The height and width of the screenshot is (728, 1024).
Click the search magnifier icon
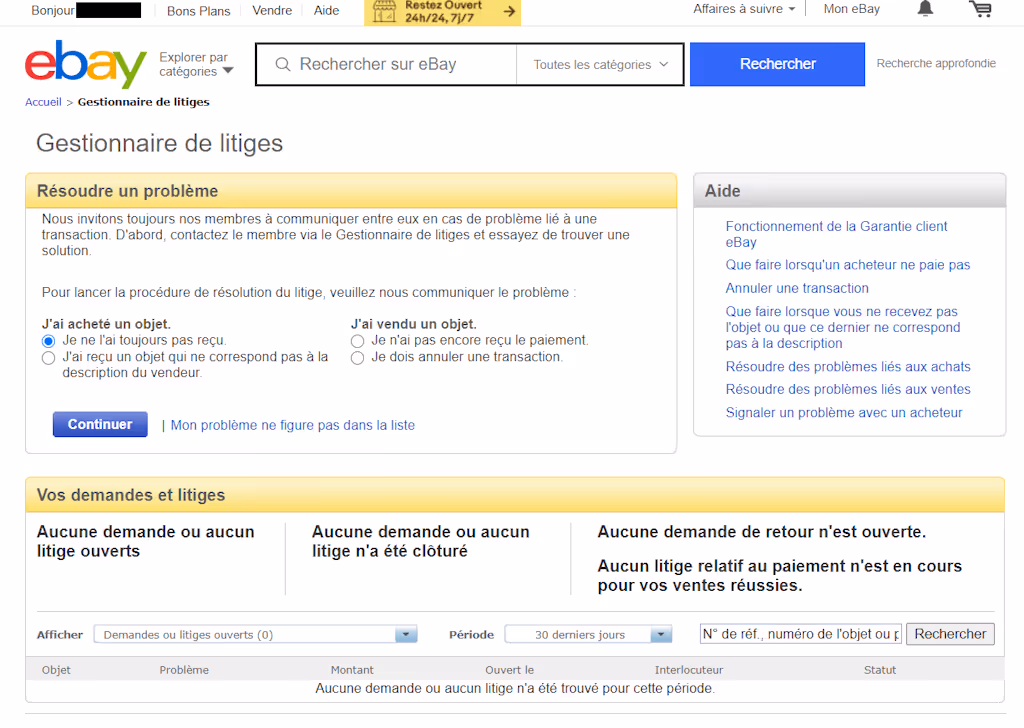283,63
